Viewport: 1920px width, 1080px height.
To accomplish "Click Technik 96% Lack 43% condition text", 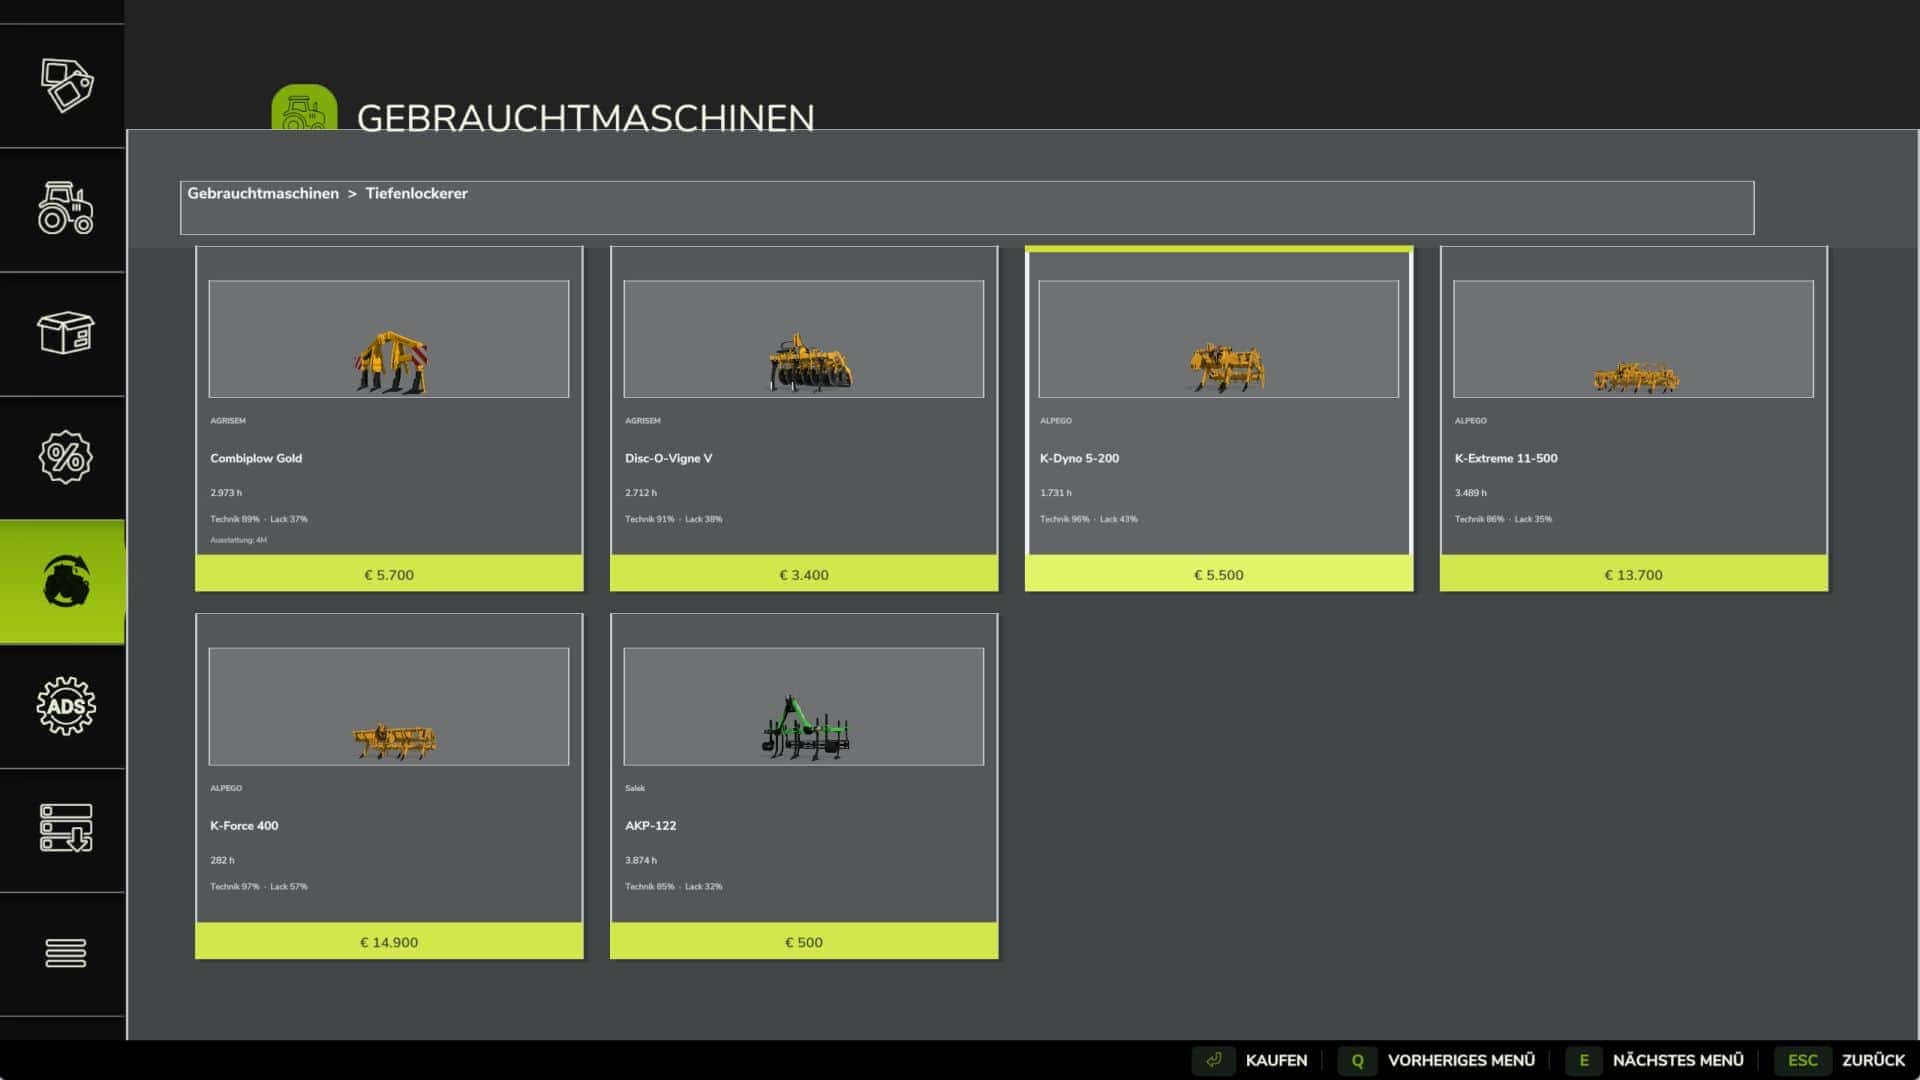I will [1089, 519].
